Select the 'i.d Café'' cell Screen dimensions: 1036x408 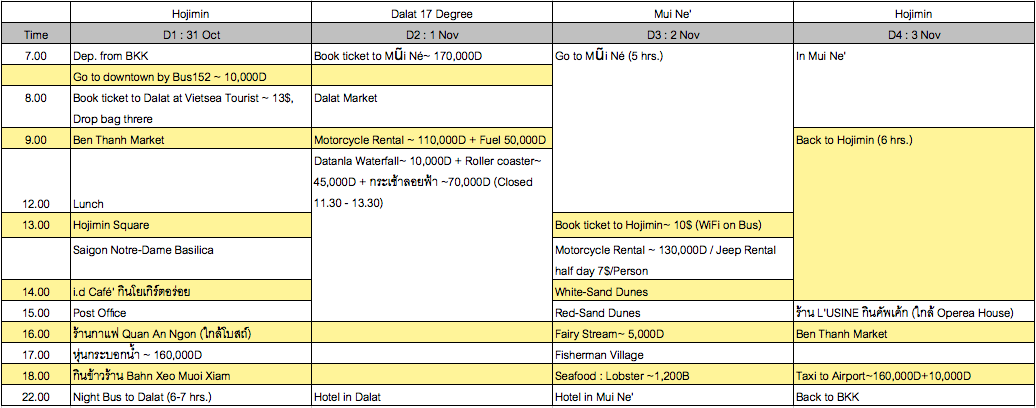pyautogui.click(x=190, y=290)
